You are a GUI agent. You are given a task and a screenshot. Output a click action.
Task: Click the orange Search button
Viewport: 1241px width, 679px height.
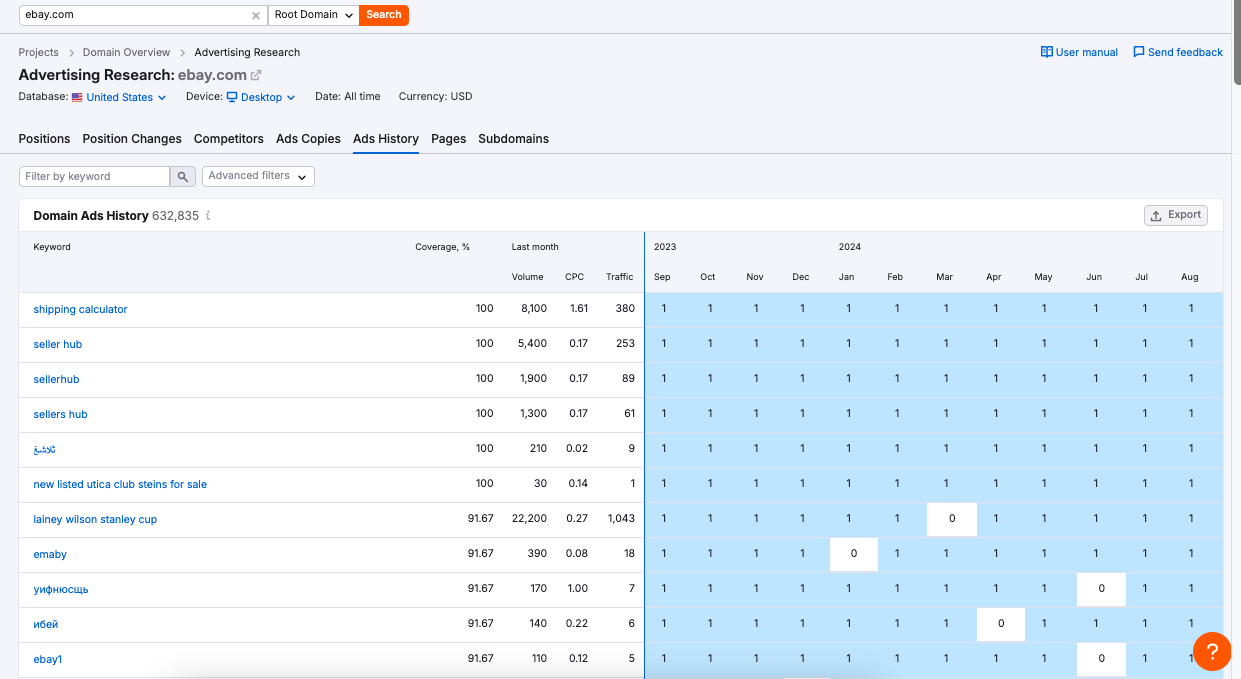click(x=384, y=15)
